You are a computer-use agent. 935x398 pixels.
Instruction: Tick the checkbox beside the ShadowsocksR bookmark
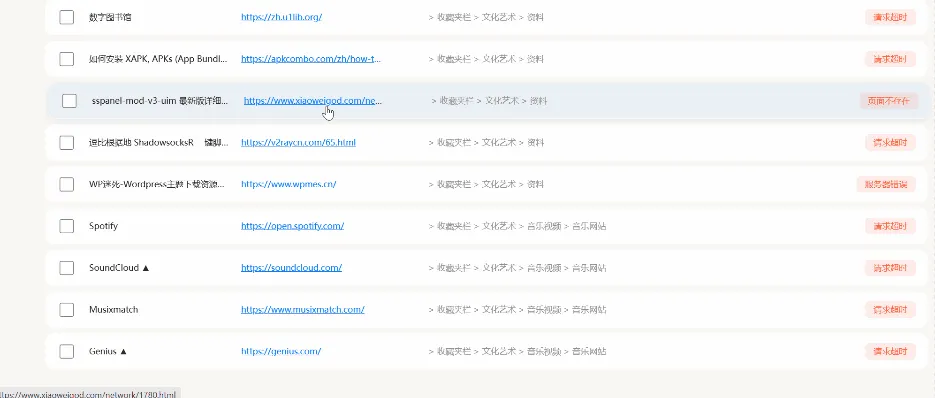pos(66,143)
